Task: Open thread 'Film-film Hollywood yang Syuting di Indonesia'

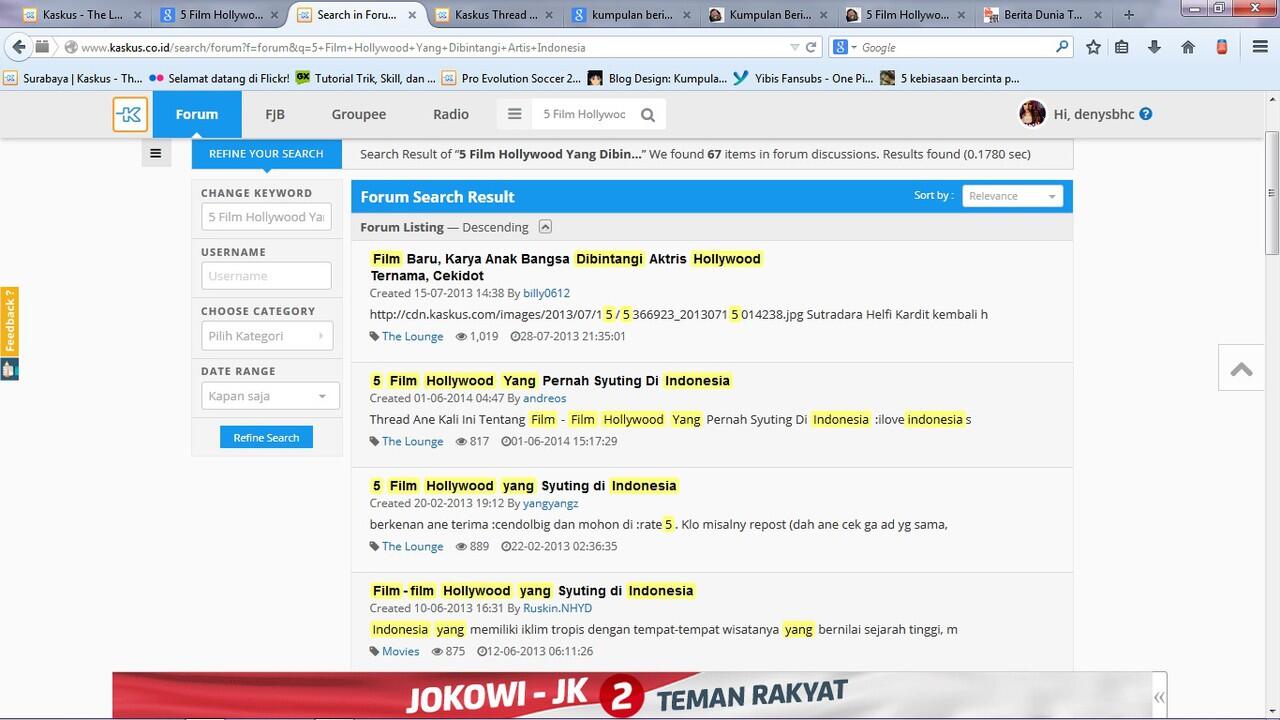Action: click(x=533, y=590)
